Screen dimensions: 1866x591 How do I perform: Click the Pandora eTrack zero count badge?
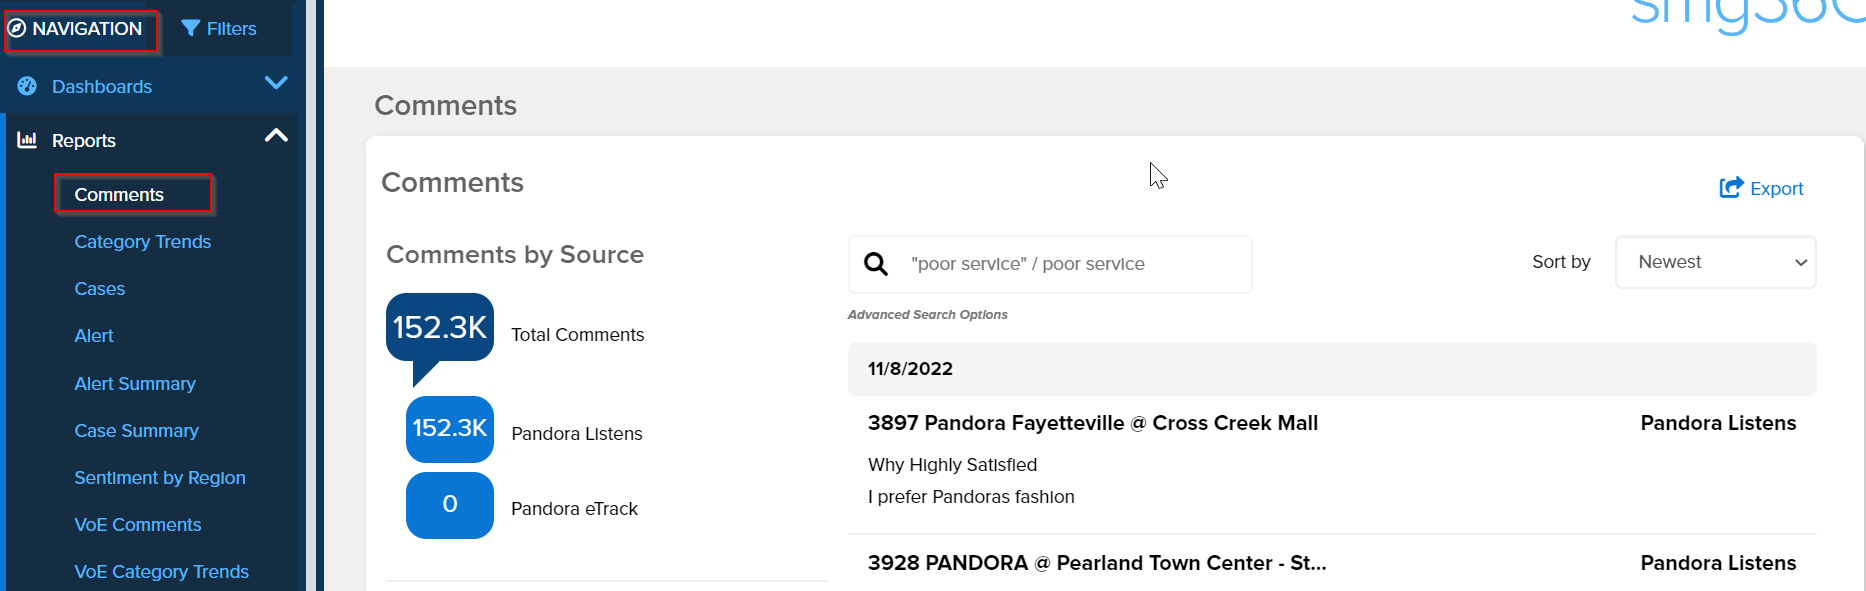[450, 505]
